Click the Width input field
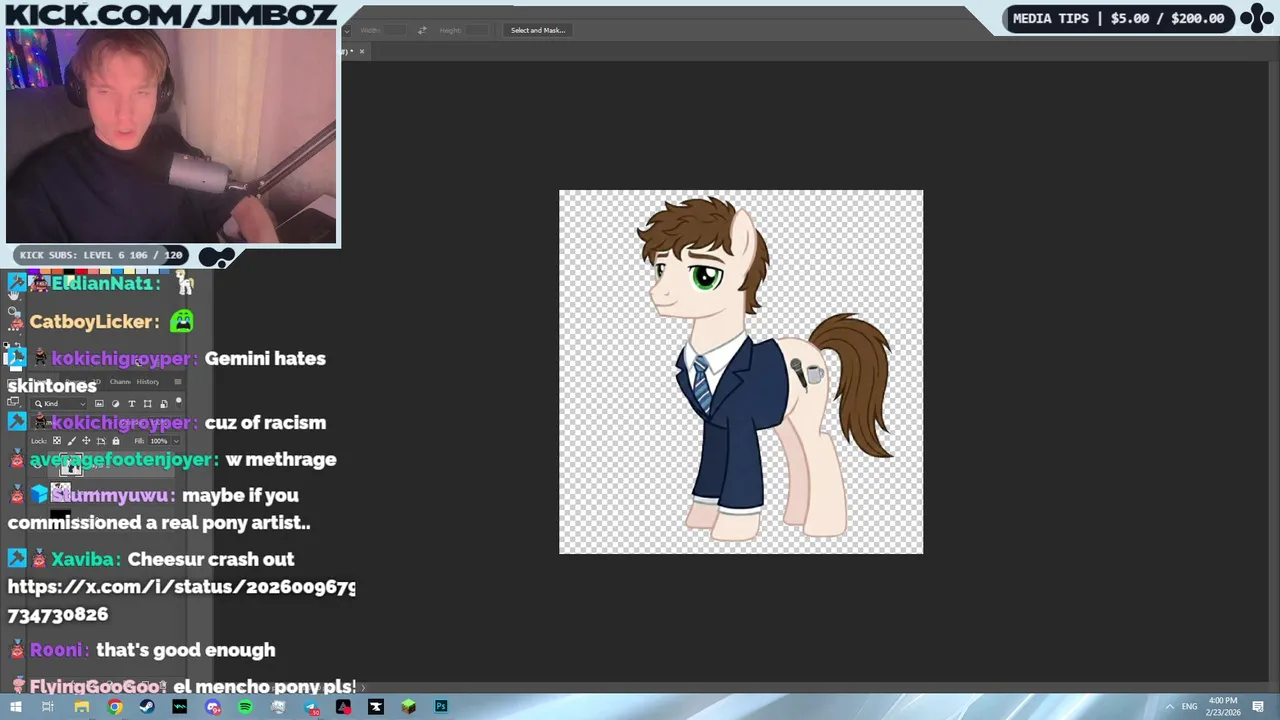 click(395, 30)
